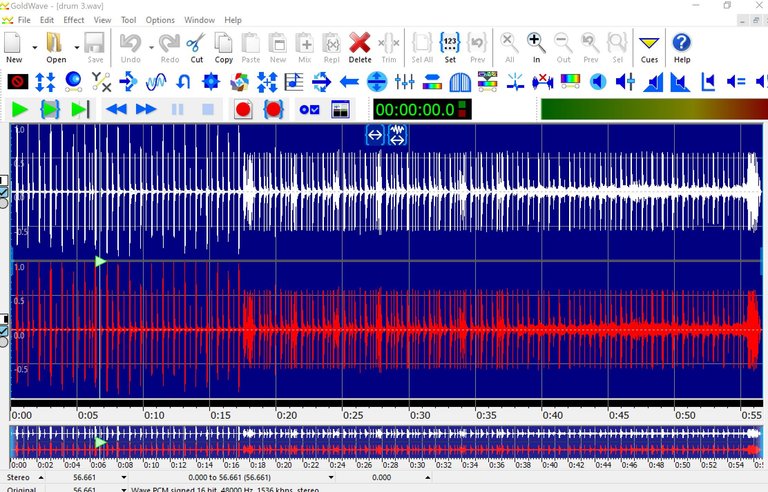
Task: Click the Repl replace icon
Action: point(332,47)
